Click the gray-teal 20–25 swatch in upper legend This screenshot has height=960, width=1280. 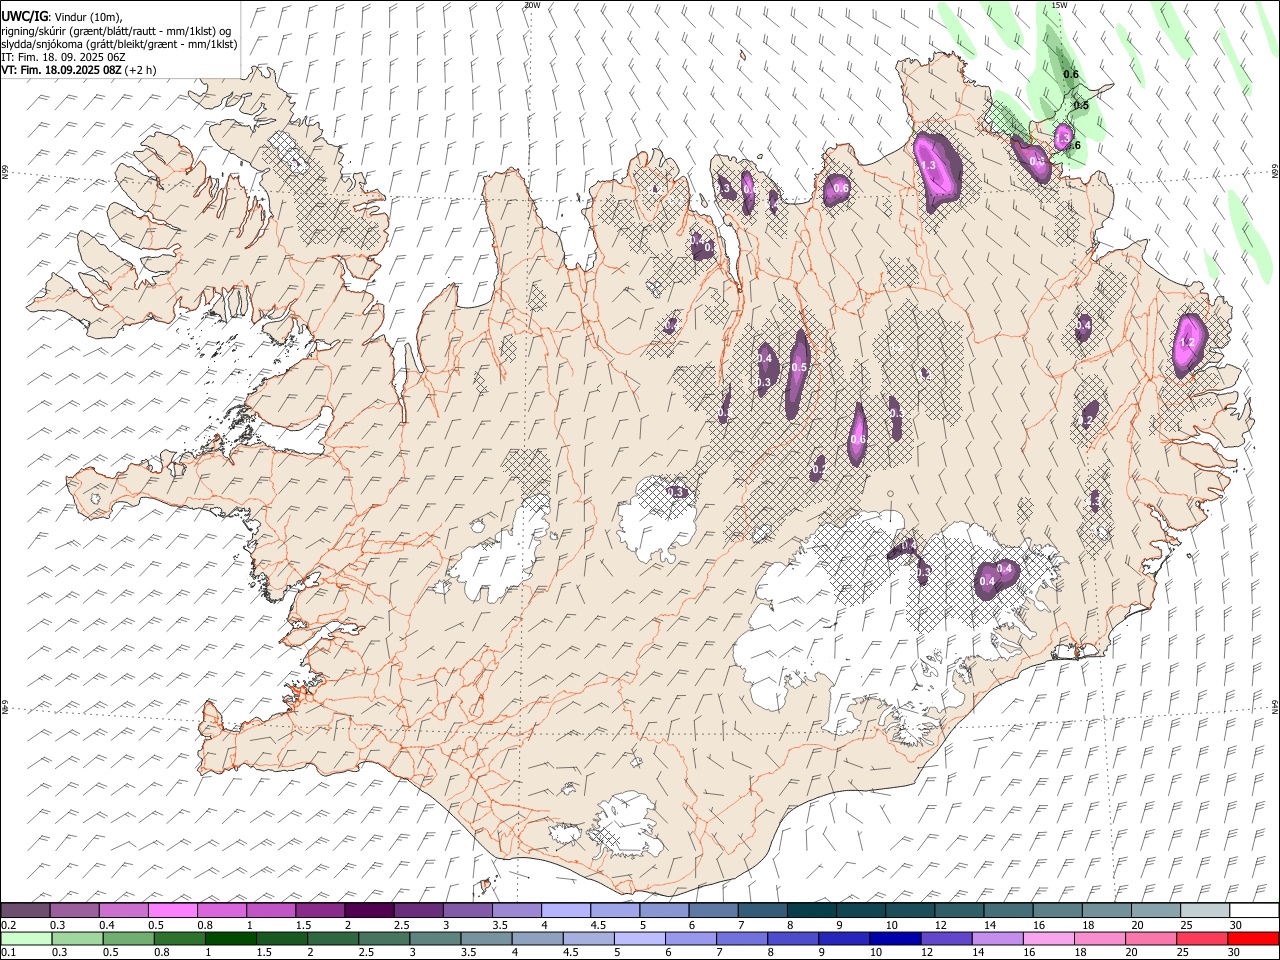coord(1155,911)
